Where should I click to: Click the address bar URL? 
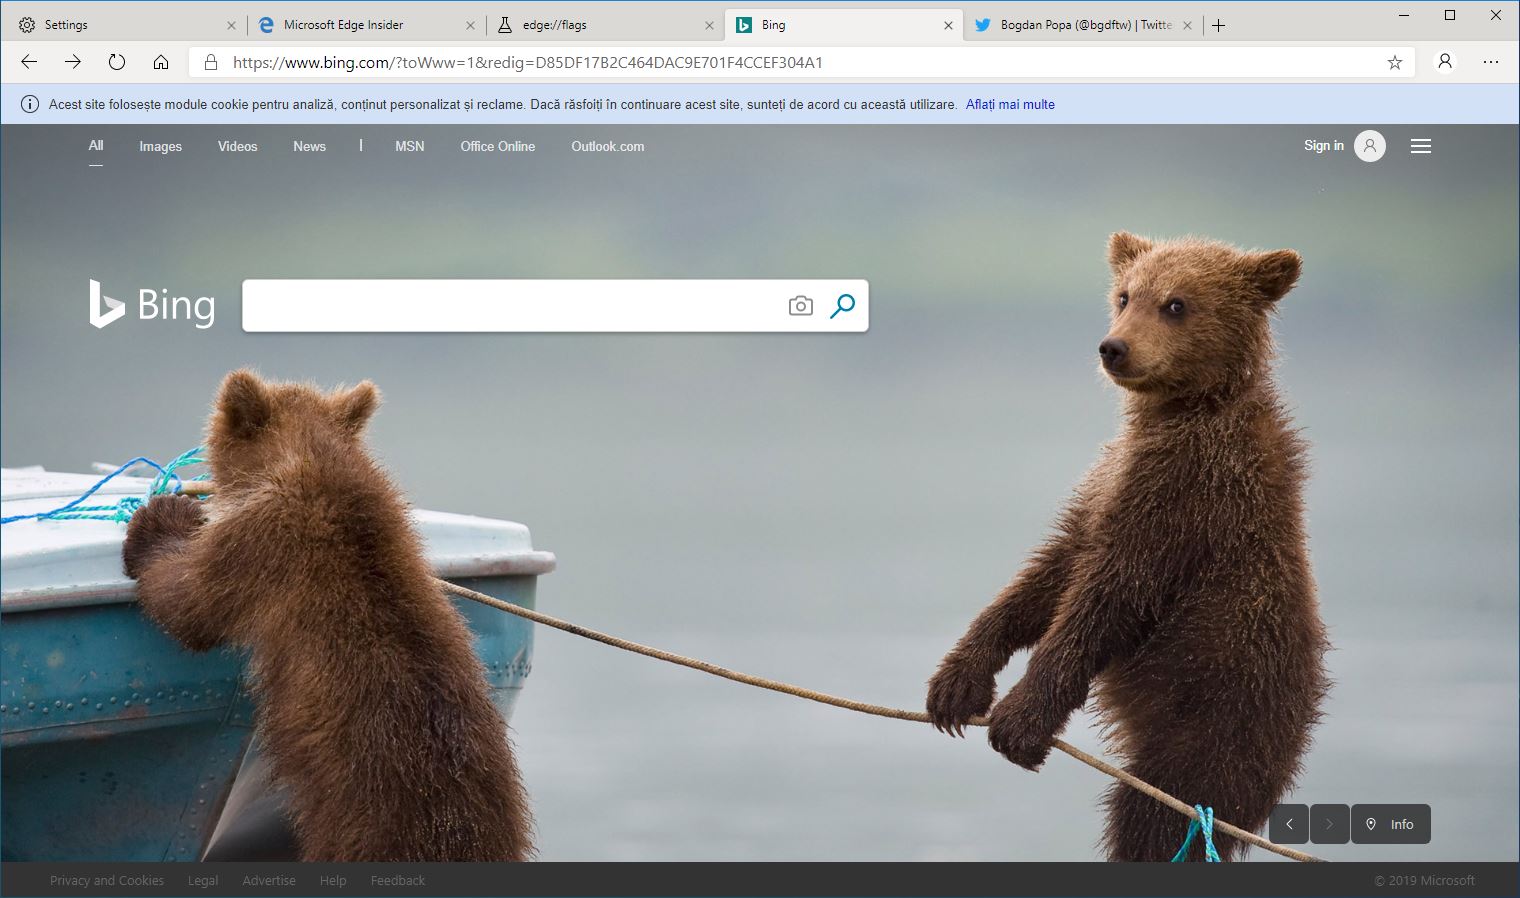point(528,62)
